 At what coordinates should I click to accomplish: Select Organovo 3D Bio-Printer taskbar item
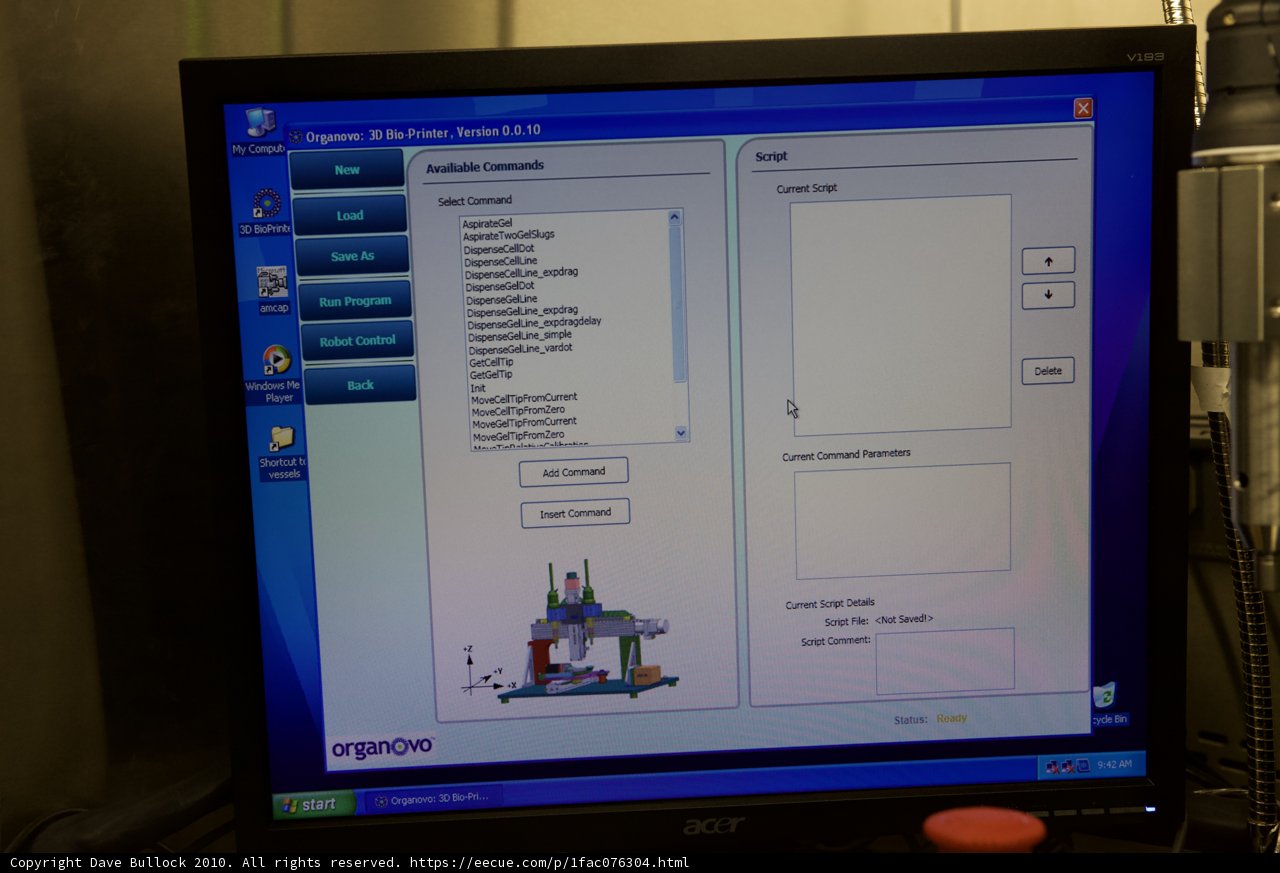tap(432, 799)
